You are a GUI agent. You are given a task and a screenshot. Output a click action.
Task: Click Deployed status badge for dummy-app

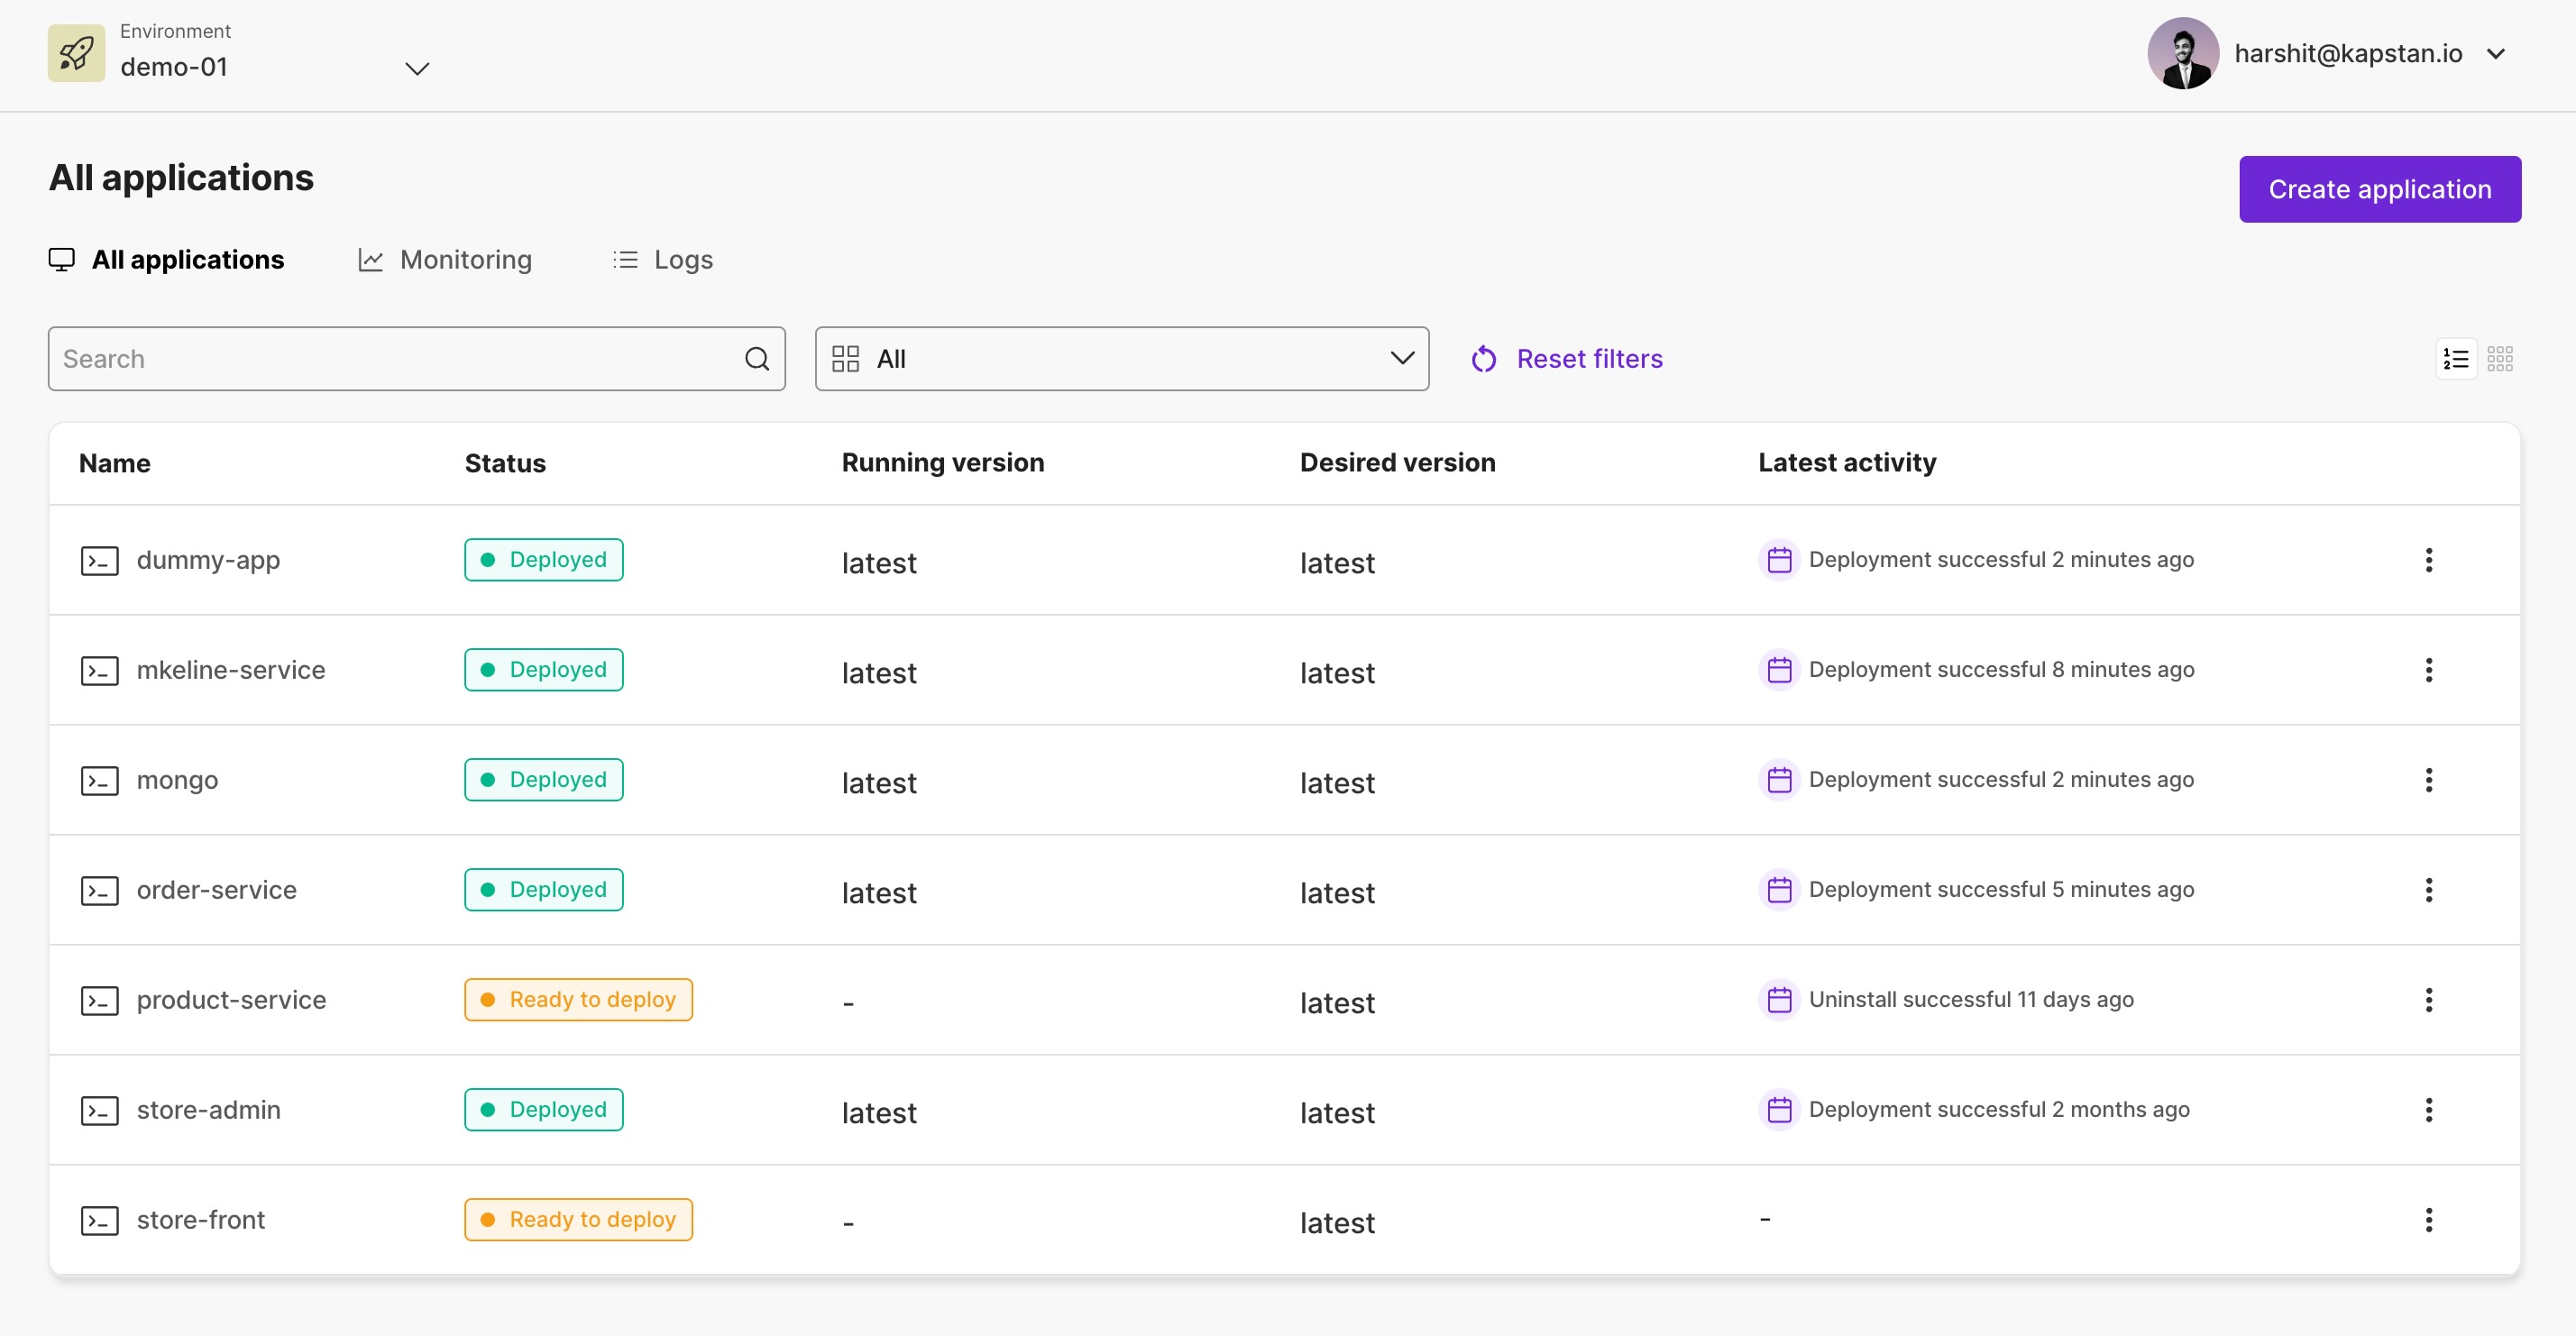(543, 560)
